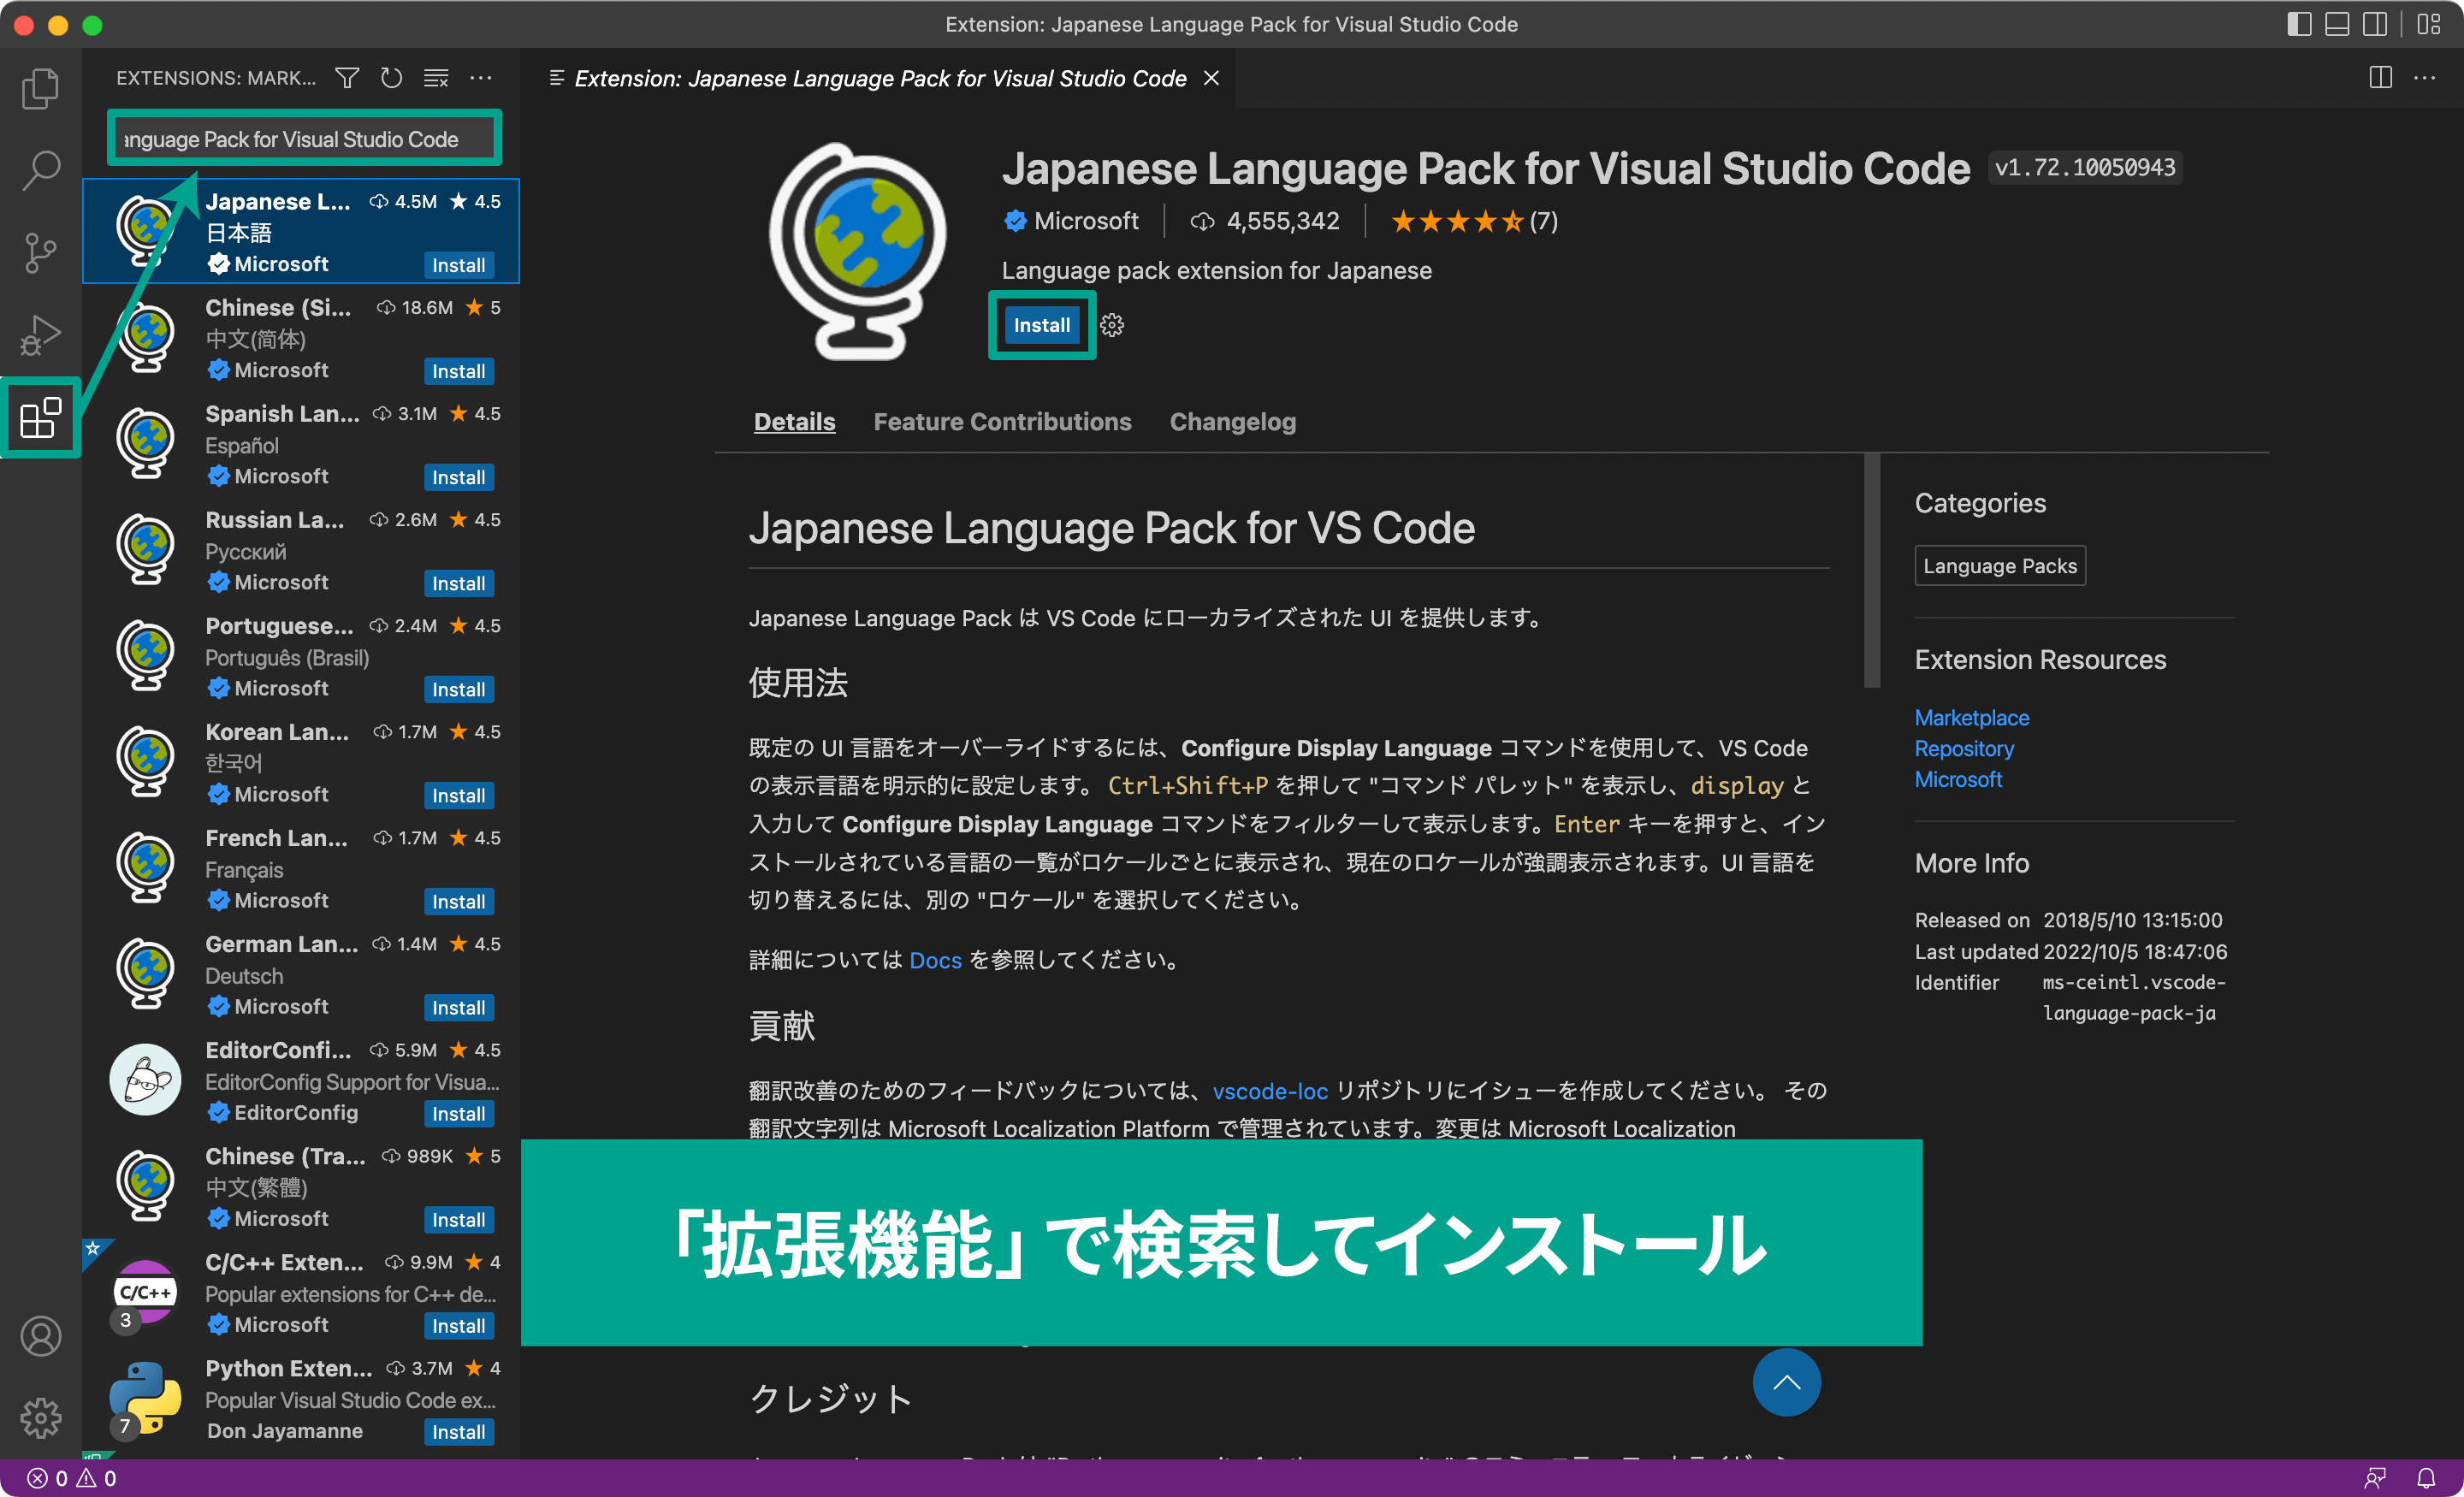Install the Korean Language Pack from list
Image resolution: width=2464 pixels, height=1497 pixels.
(458, 795)
